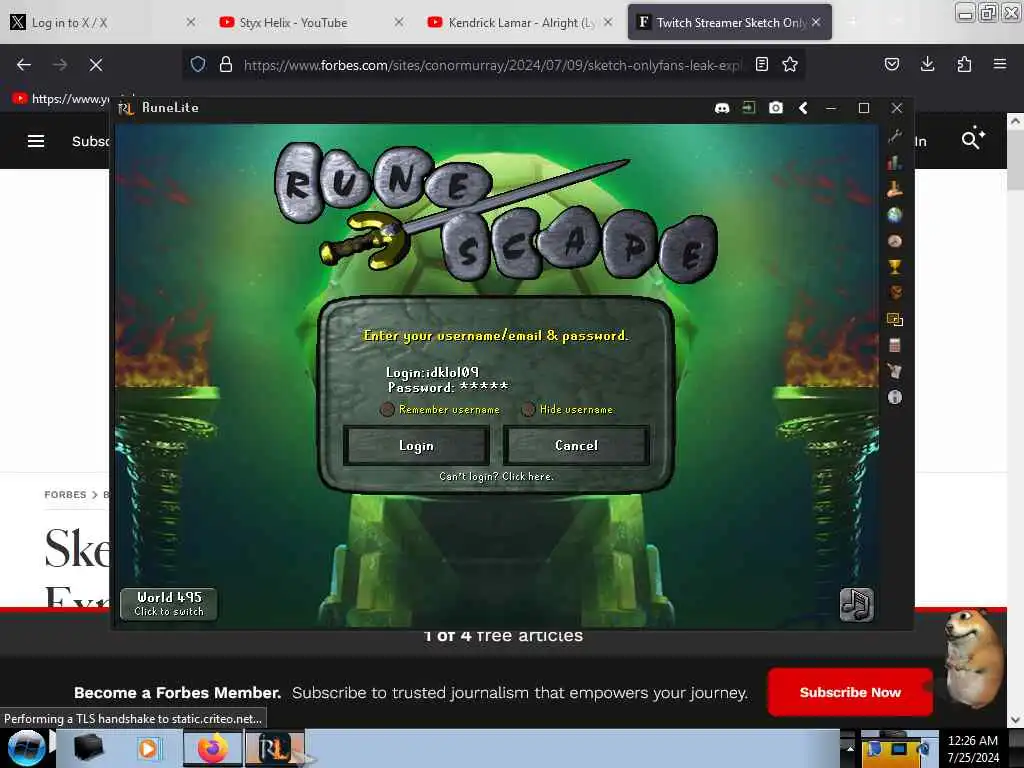Stop loading the page in Firefox
The image size is (1024, 768).
[96, 65]
